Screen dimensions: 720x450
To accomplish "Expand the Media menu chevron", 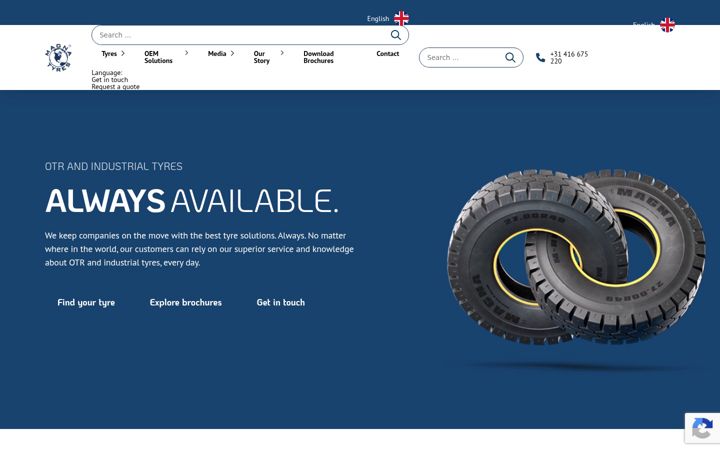I will pos(232,53).
